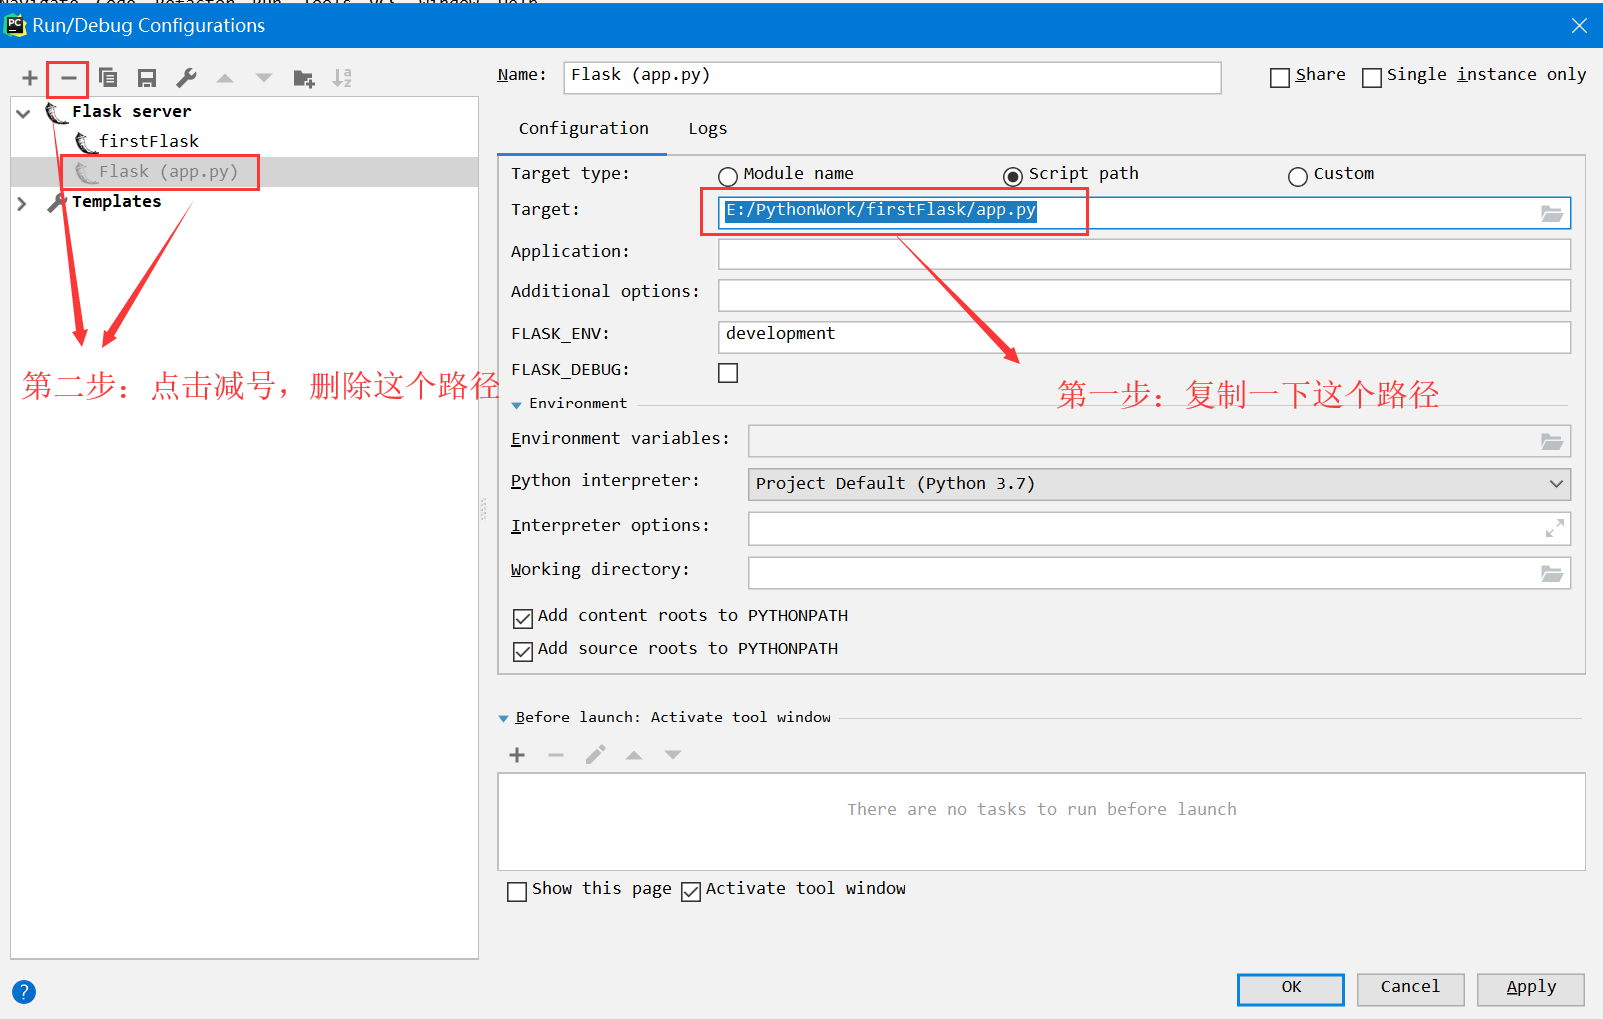Select the Custom target type
The image size is (1603, 1019).
pyautogui.click(x=1298, y=176)
